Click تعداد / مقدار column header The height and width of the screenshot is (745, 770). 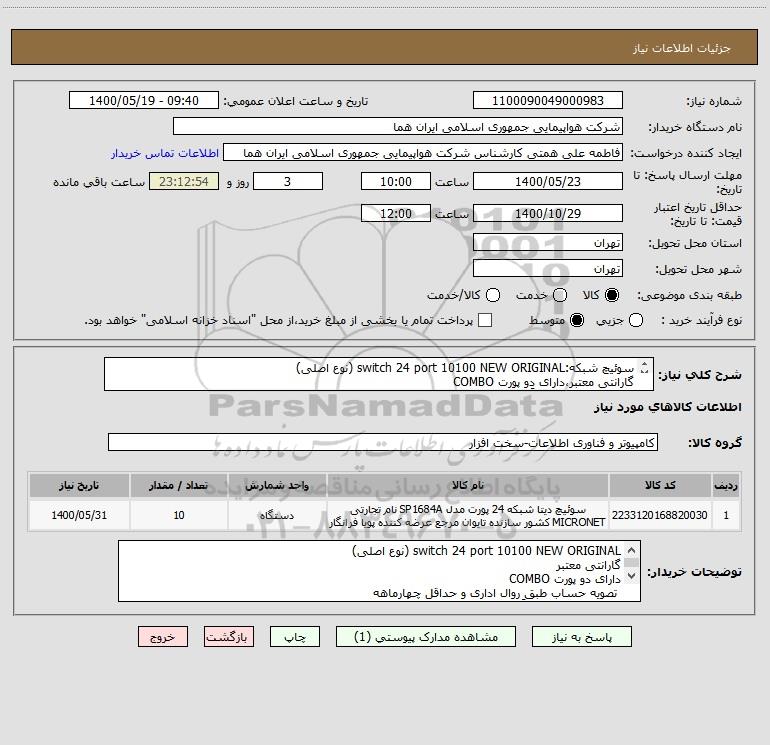tap(179, 485)
